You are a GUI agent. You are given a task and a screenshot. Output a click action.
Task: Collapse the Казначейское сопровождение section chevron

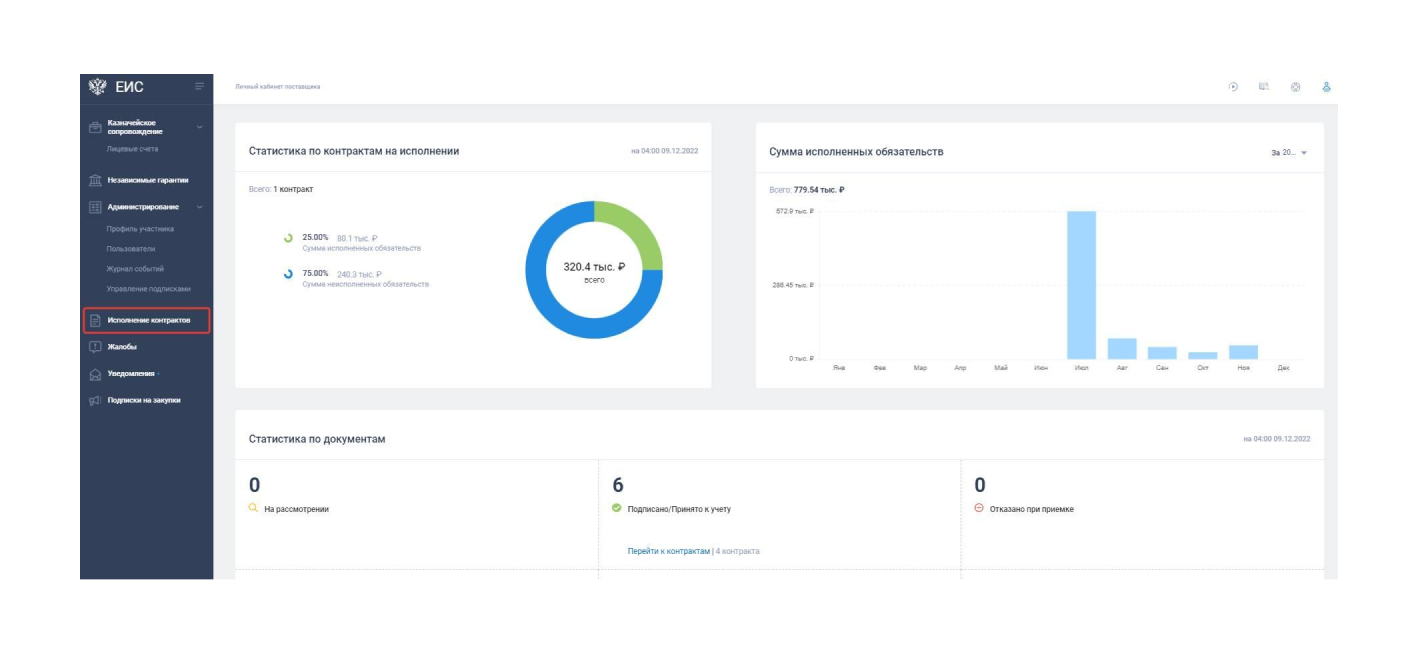click(x=199, y=127)
